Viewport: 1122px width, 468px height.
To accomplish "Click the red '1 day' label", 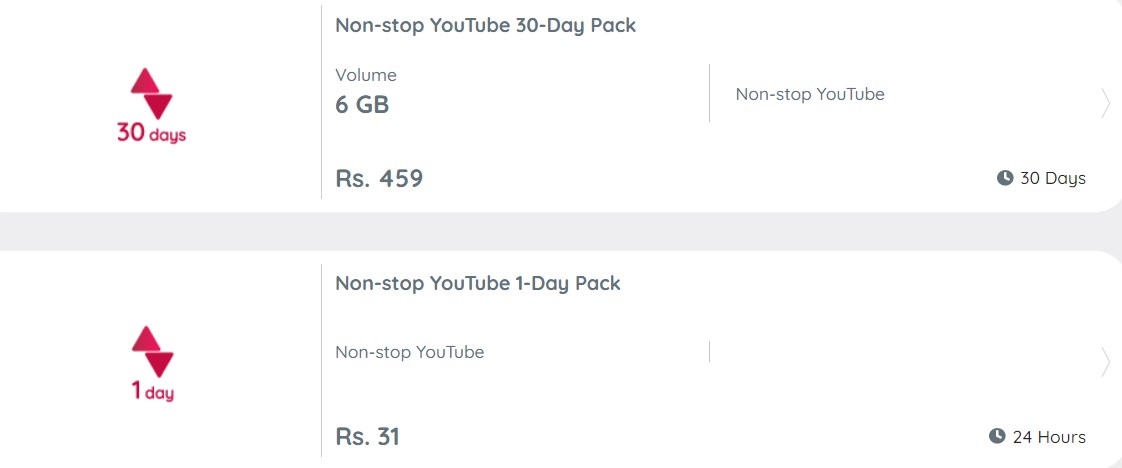I will (x=152, y=391).
